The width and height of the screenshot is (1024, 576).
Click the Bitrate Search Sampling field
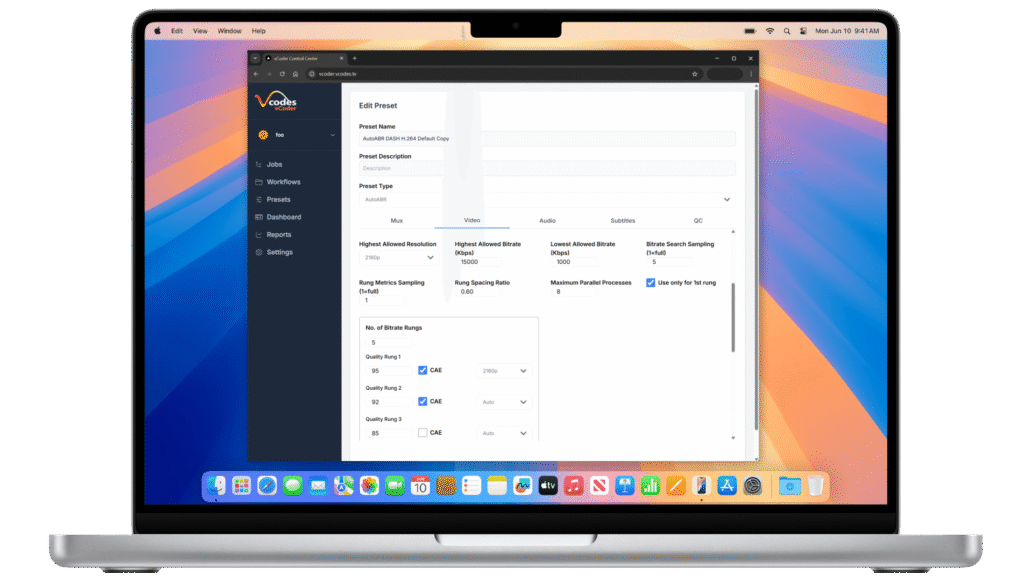[669, 262]
